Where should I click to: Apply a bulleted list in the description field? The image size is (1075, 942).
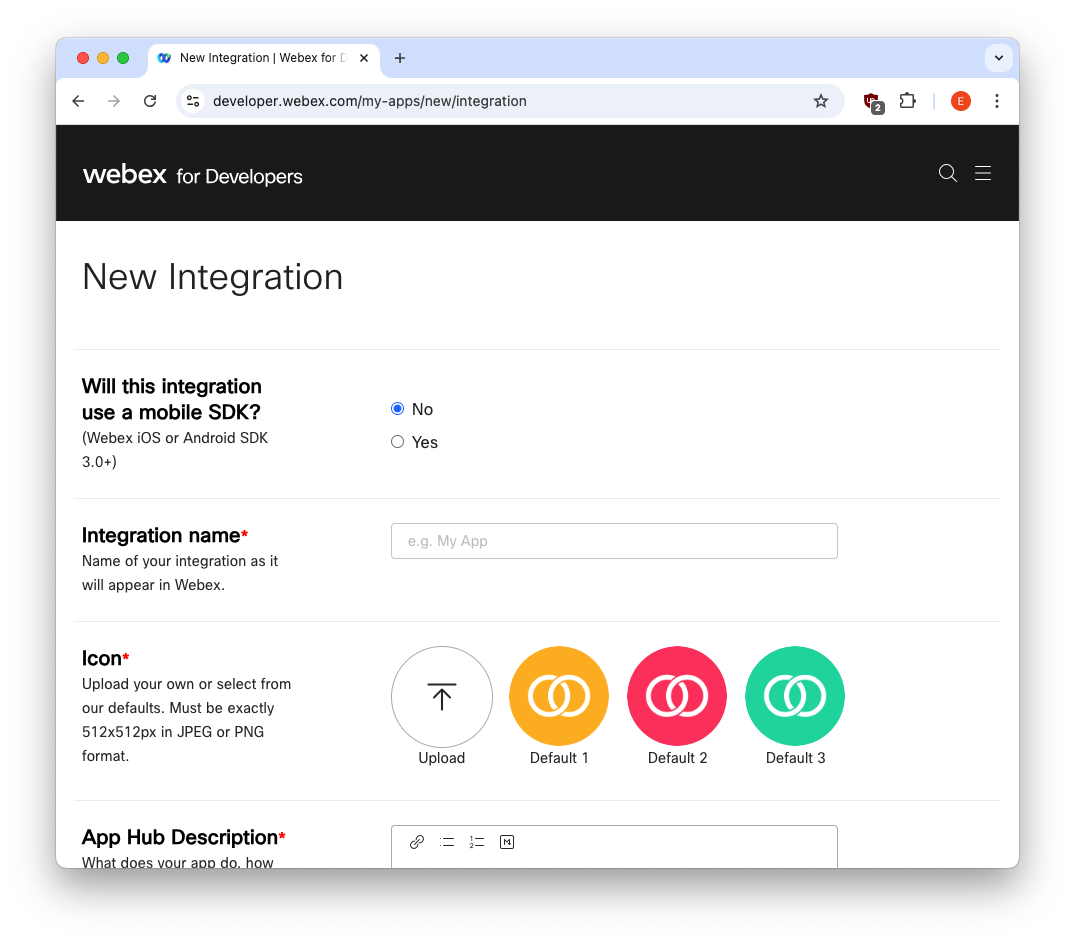(447, 841)
